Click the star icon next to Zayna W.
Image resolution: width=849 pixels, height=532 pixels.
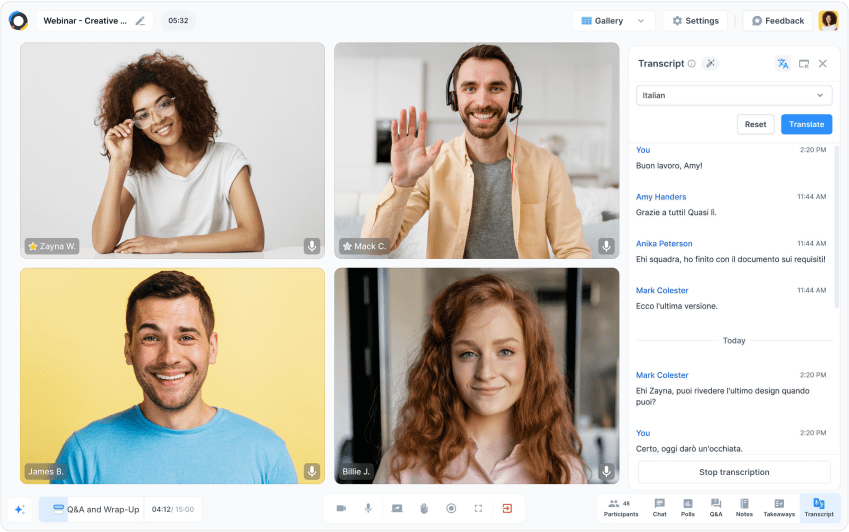[33, 246]
